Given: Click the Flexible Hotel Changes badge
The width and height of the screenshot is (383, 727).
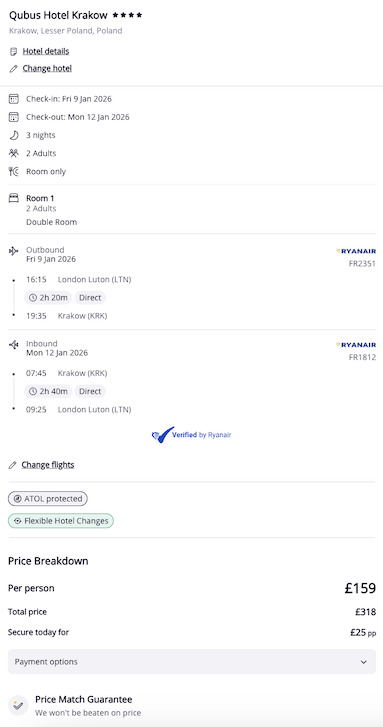Looking at the screenshot, I should coord(61,521).
